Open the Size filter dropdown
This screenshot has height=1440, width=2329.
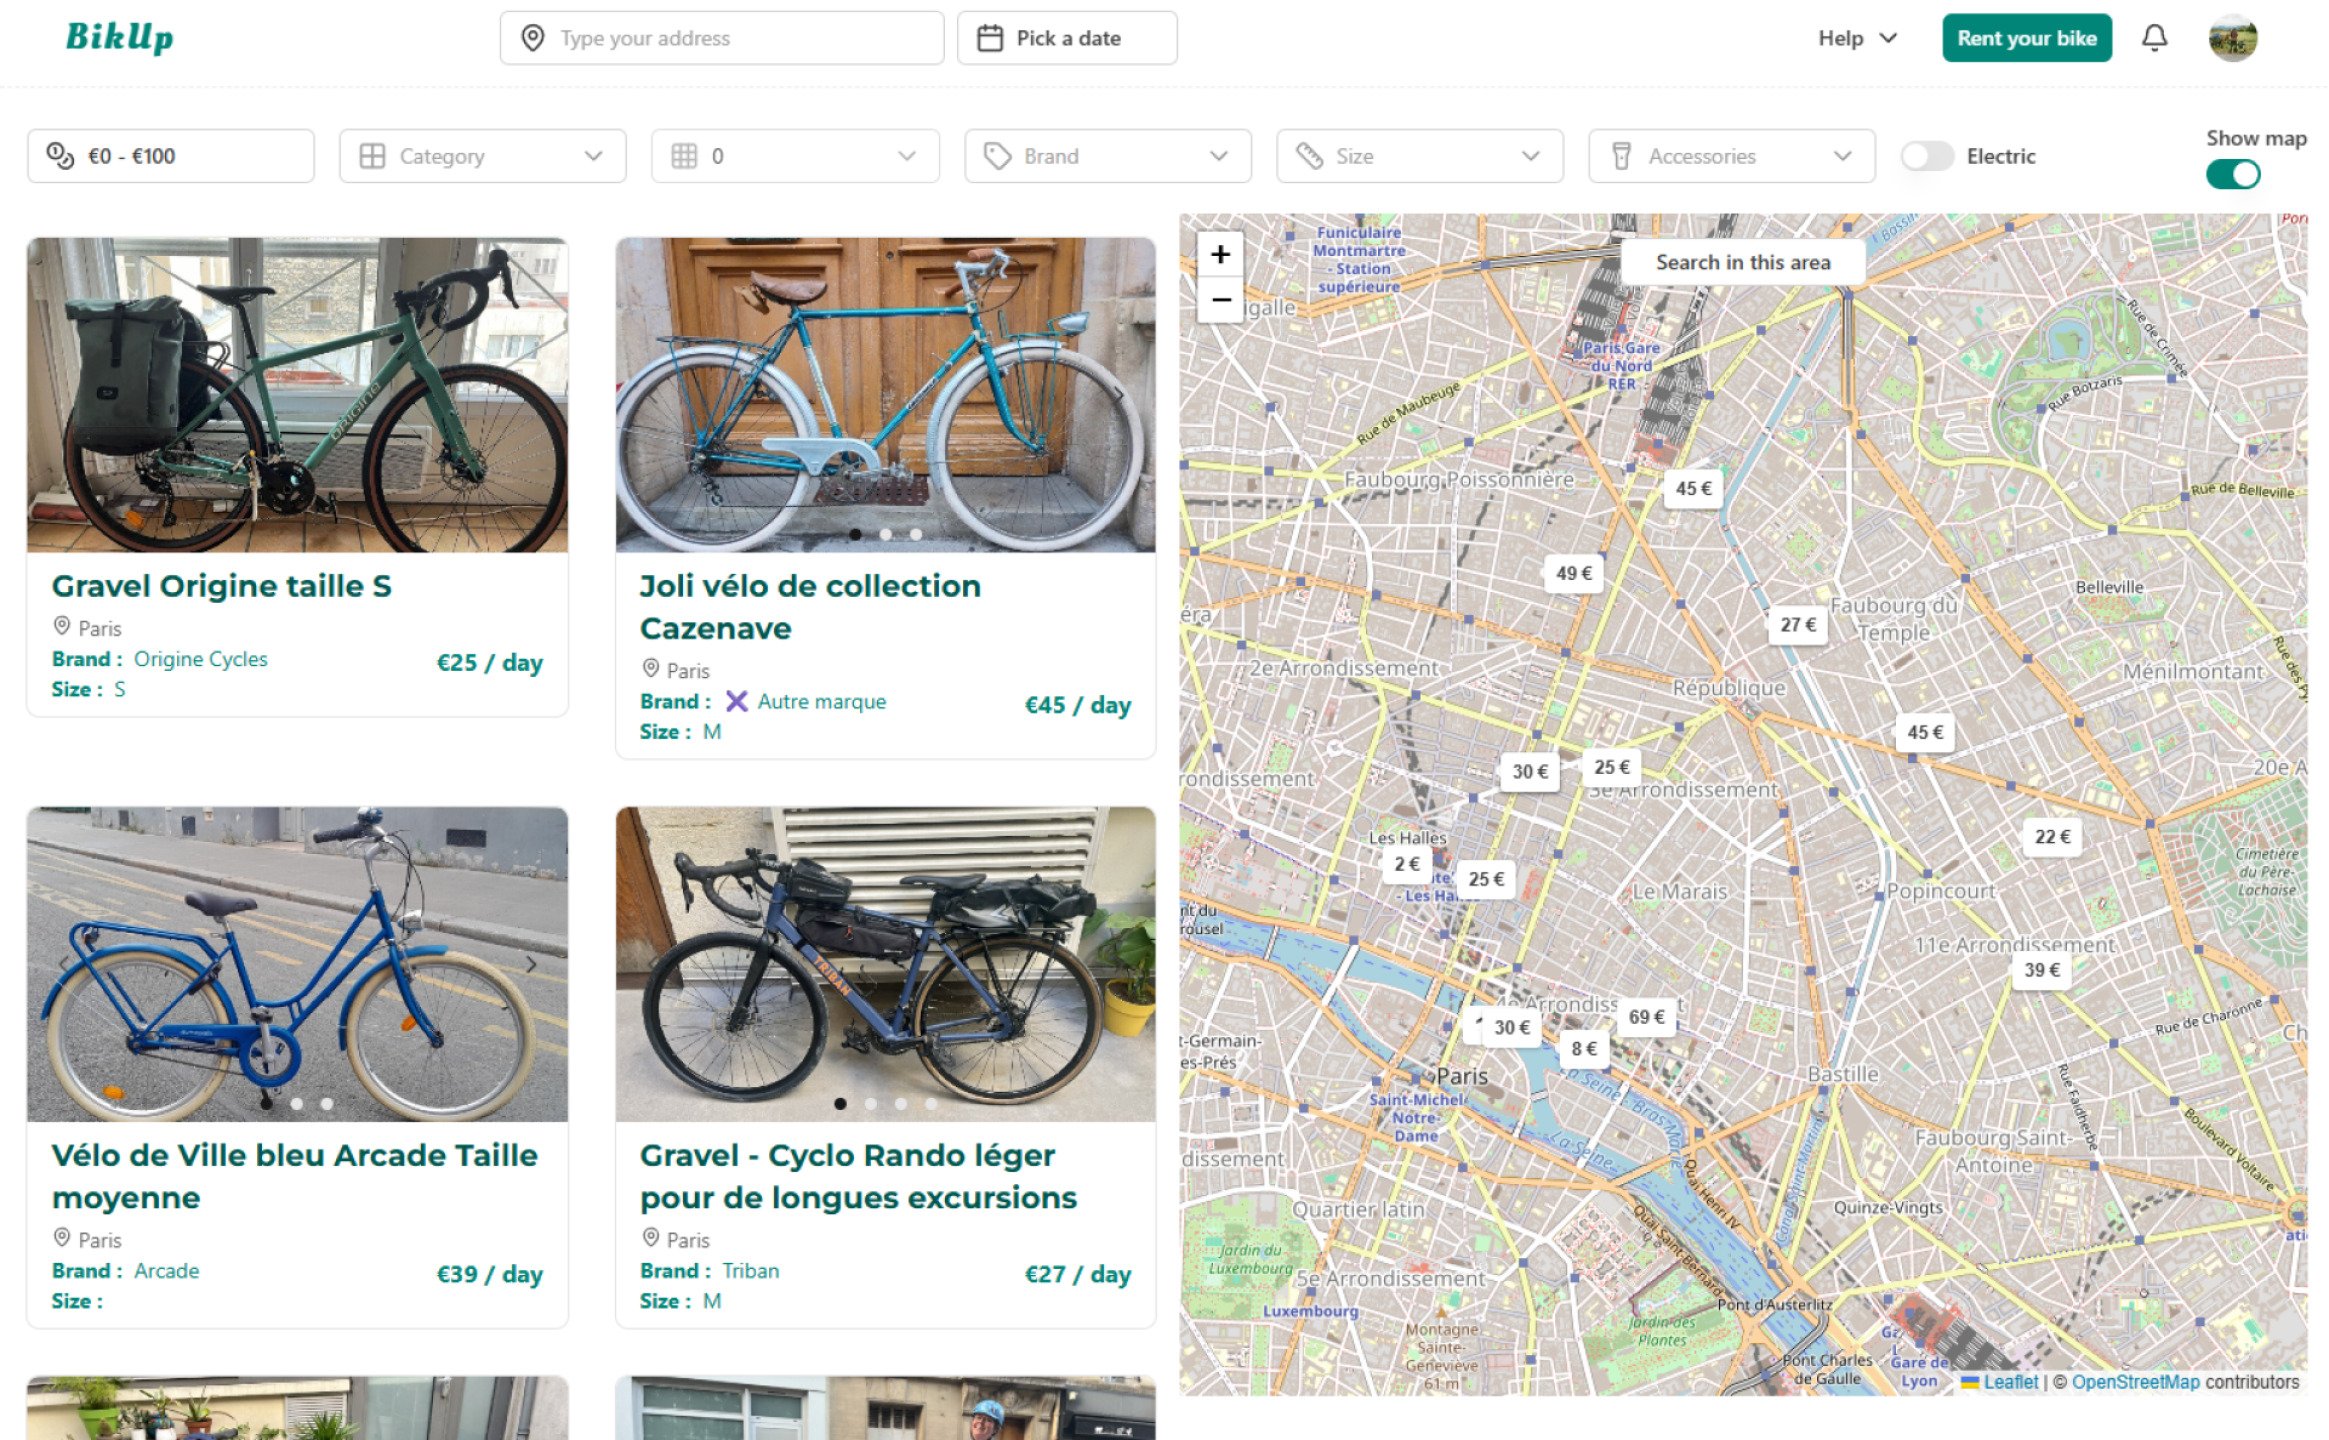[1419, 155]
